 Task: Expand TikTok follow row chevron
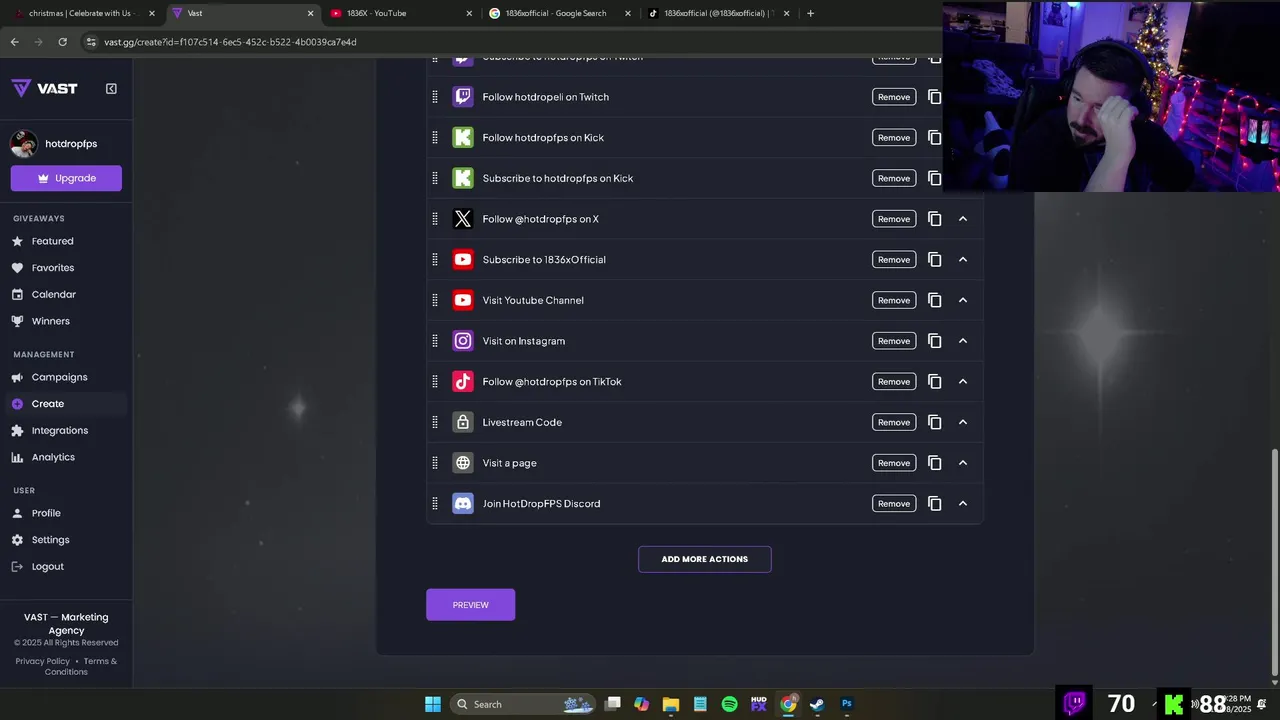pos(963,381)
